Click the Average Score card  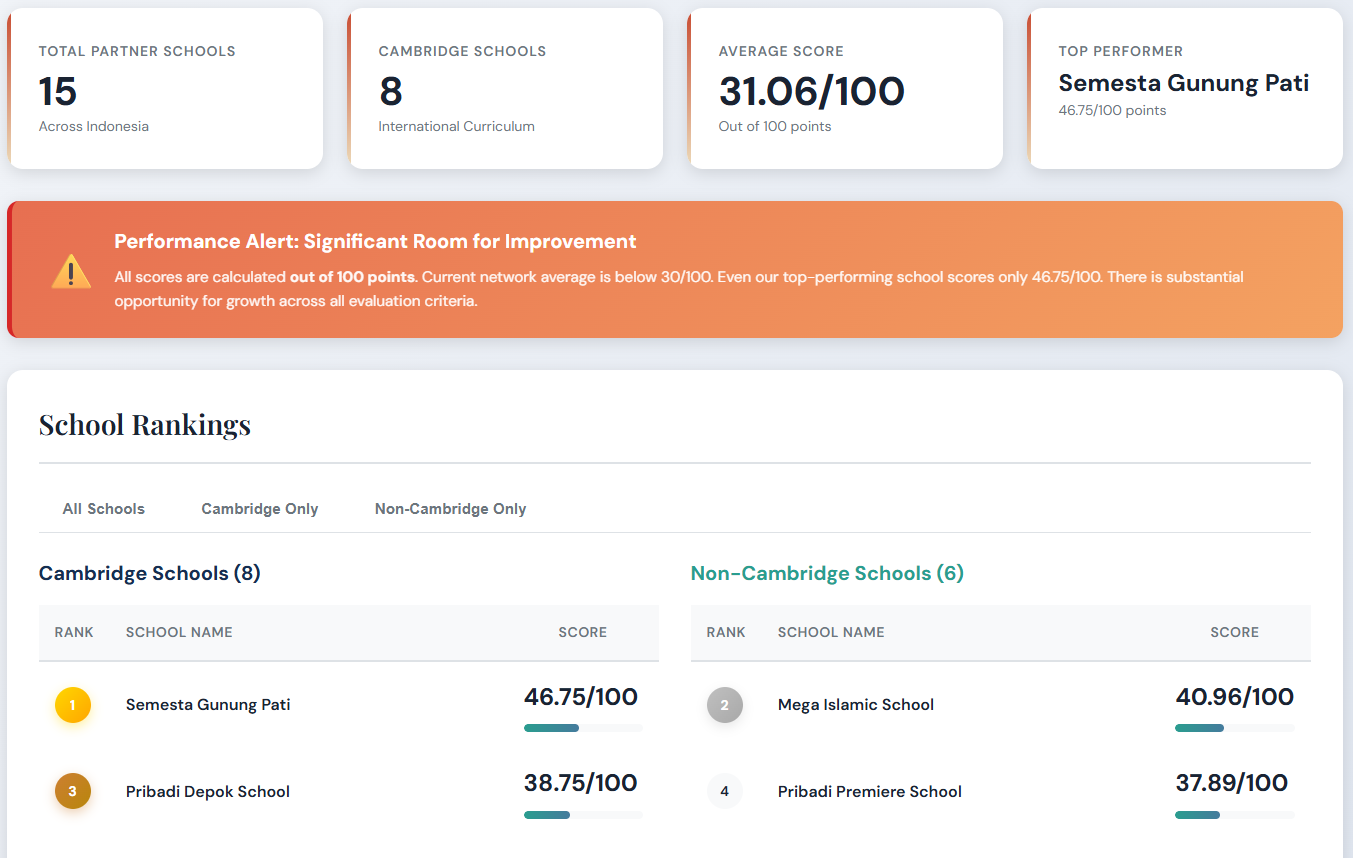pos(845,89)
